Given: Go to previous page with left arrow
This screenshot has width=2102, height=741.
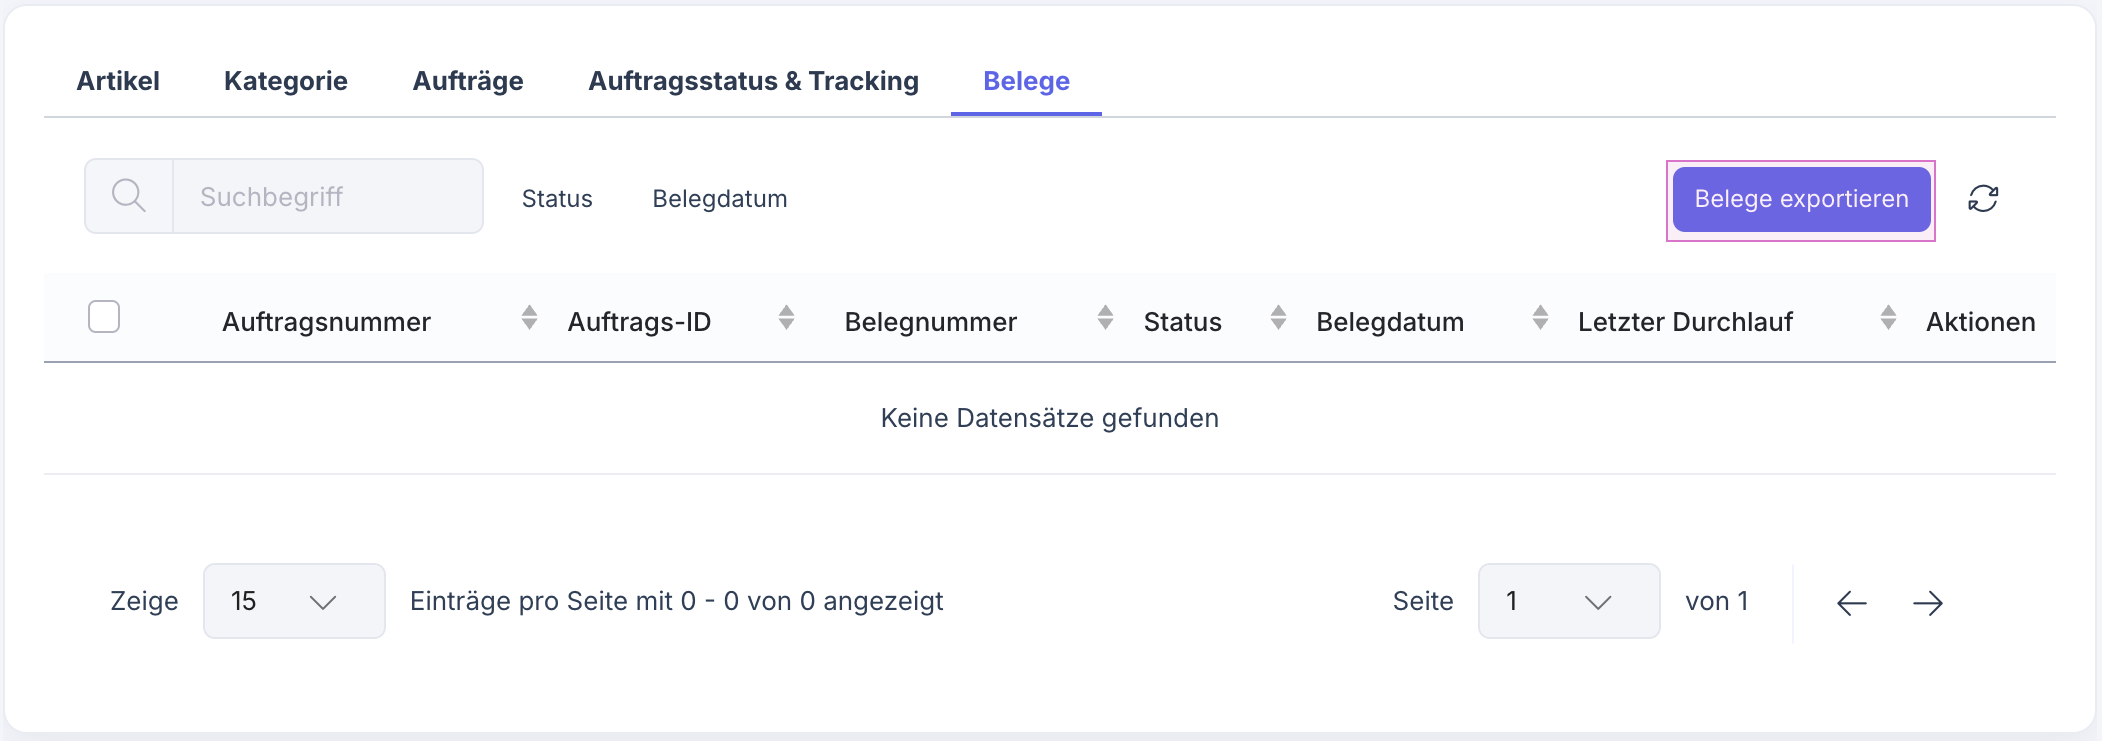Looking at the screenshot, I should click(1851, 601).
